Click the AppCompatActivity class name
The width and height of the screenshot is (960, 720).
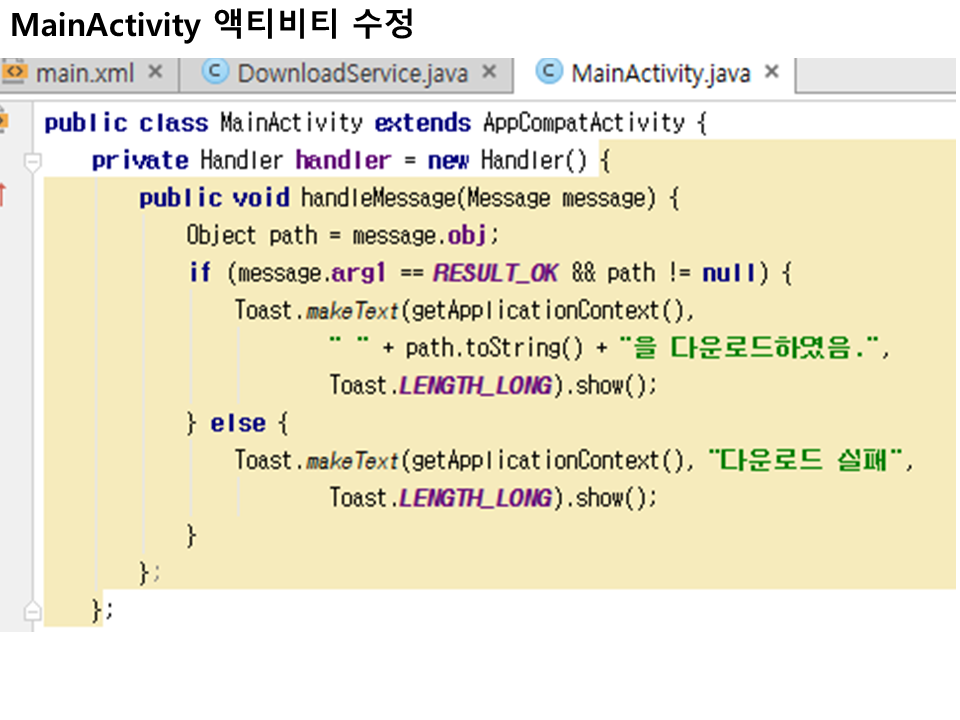click(x=584, y=123)
